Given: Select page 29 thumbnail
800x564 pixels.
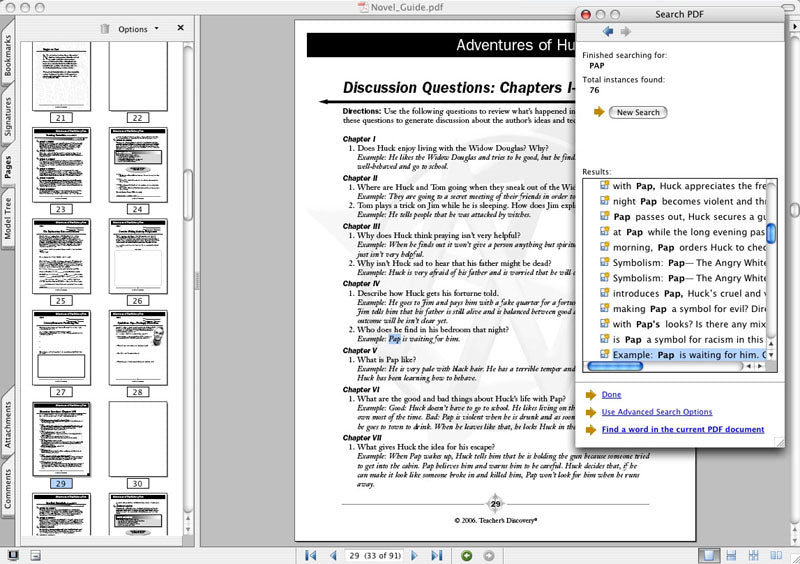Looking at the screenshot, I should click(x=61, y=439).
